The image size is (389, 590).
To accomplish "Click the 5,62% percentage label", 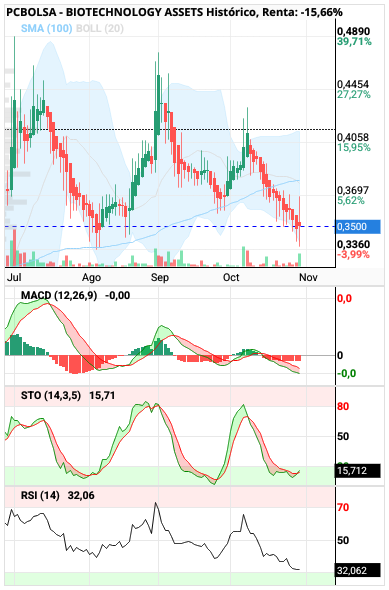I will [351, 200].
